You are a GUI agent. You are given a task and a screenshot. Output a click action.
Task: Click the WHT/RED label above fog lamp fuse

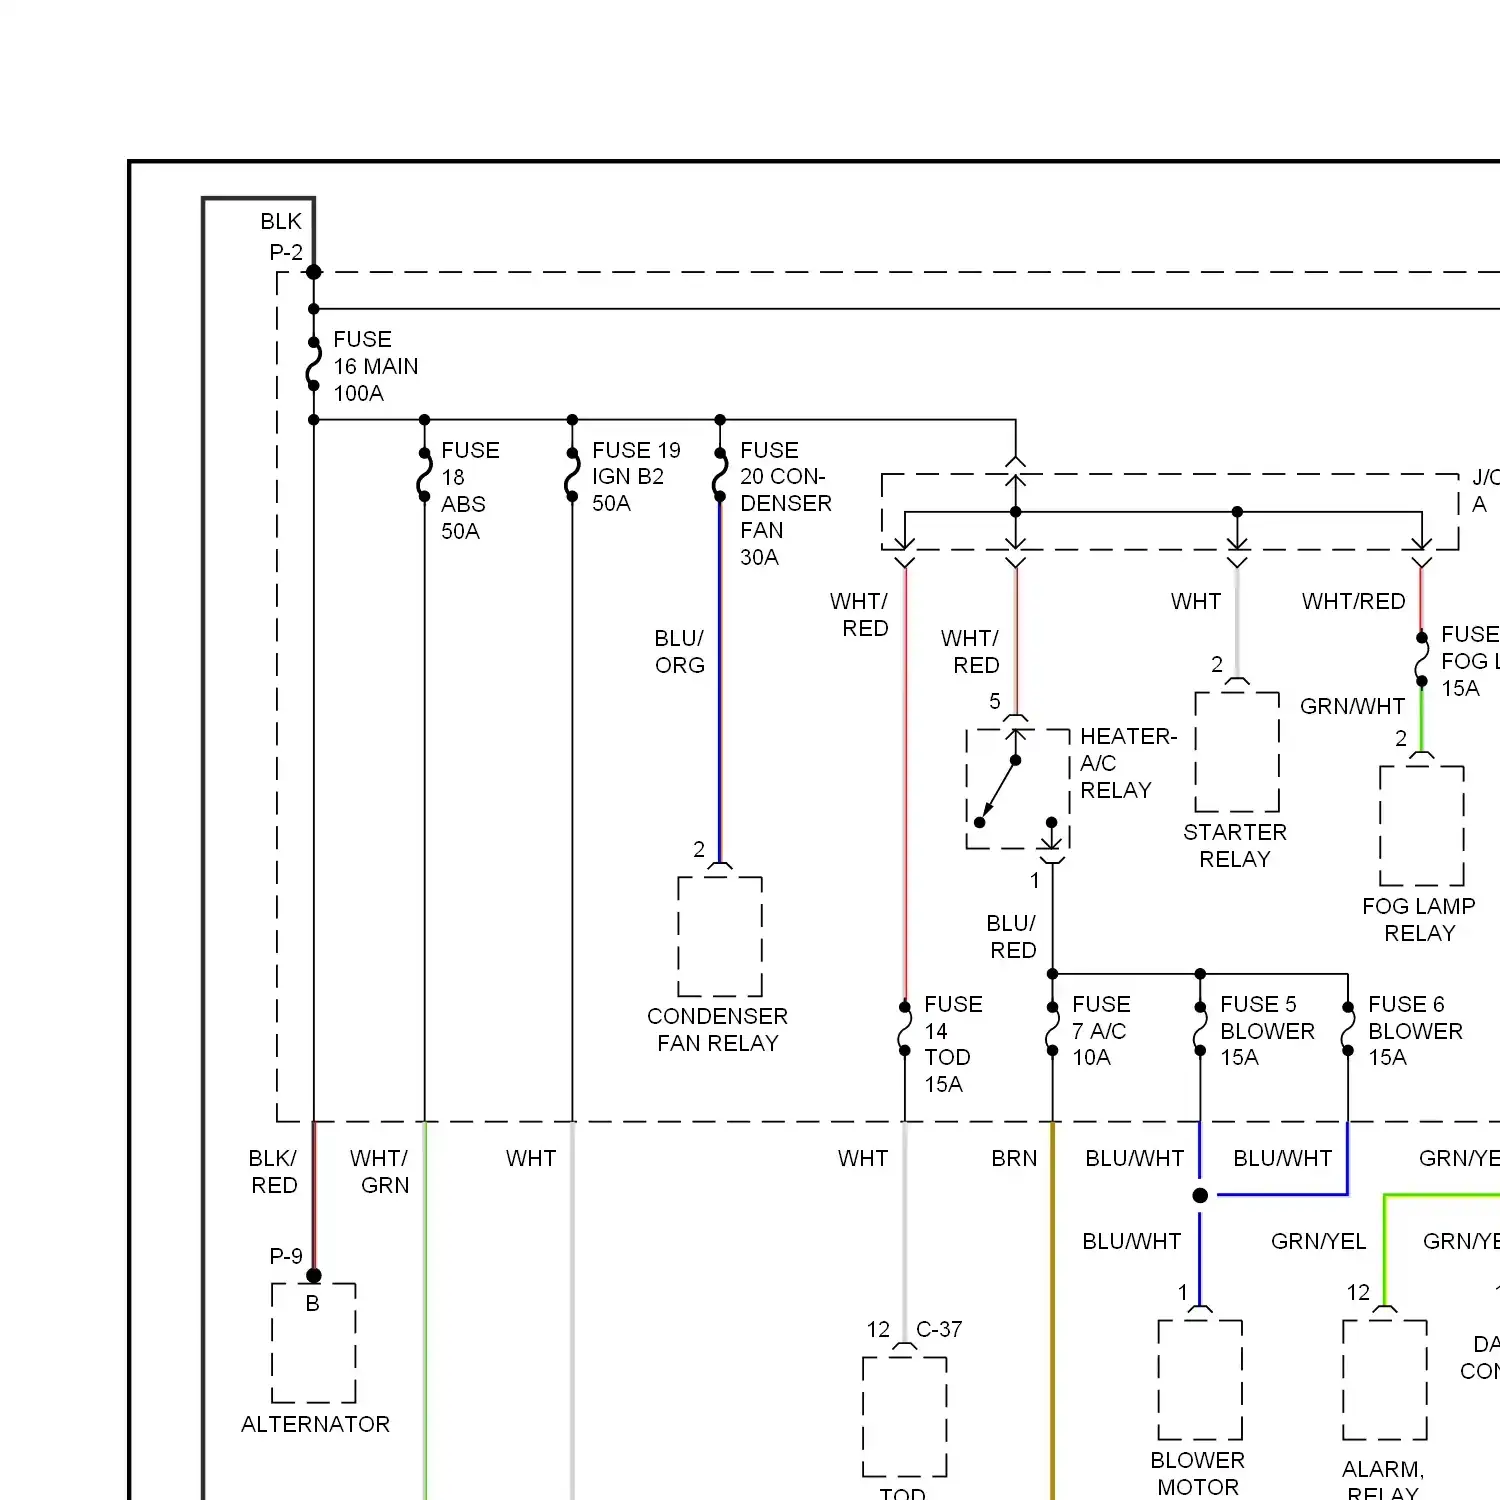[1353, 601]
